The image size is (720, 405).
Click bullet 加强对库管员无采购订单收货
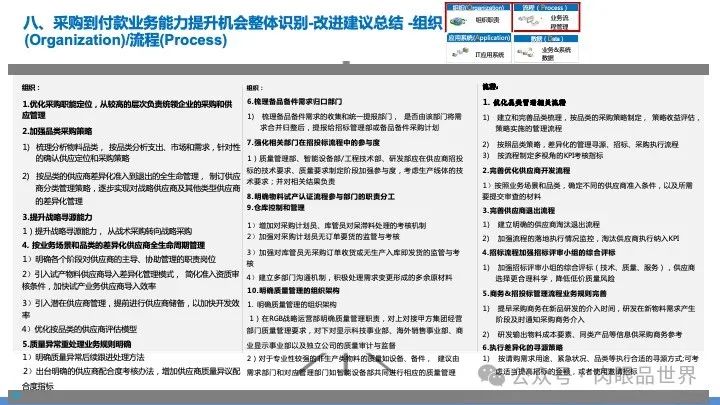click(x=353, y=258)
